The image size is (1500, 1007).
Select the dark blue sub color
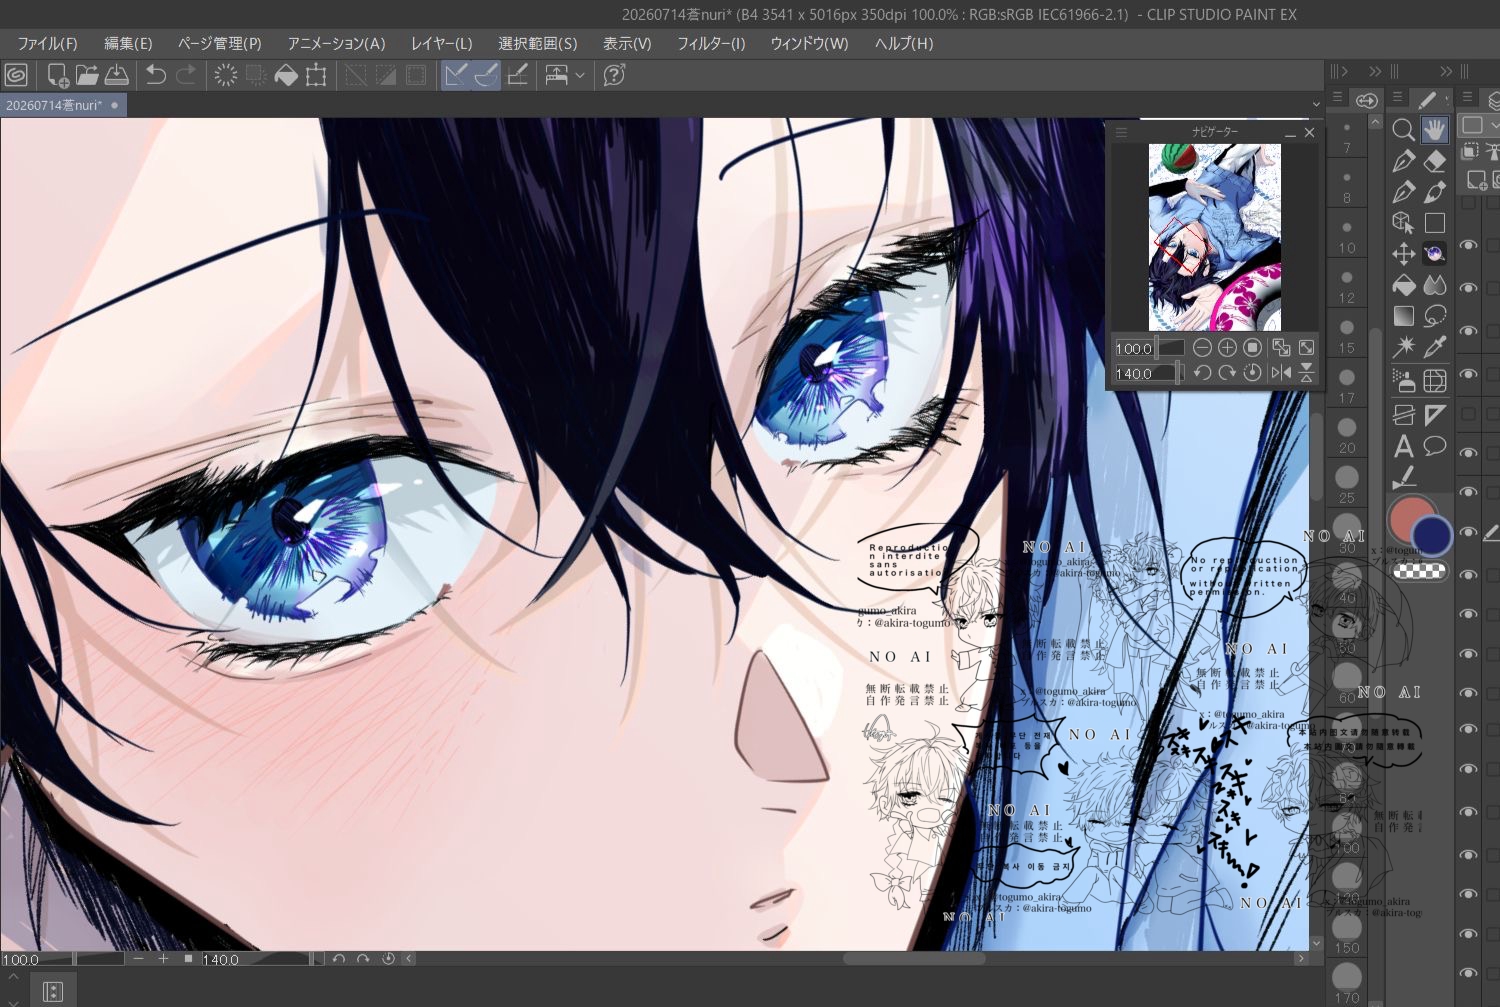pos(1433,537)
